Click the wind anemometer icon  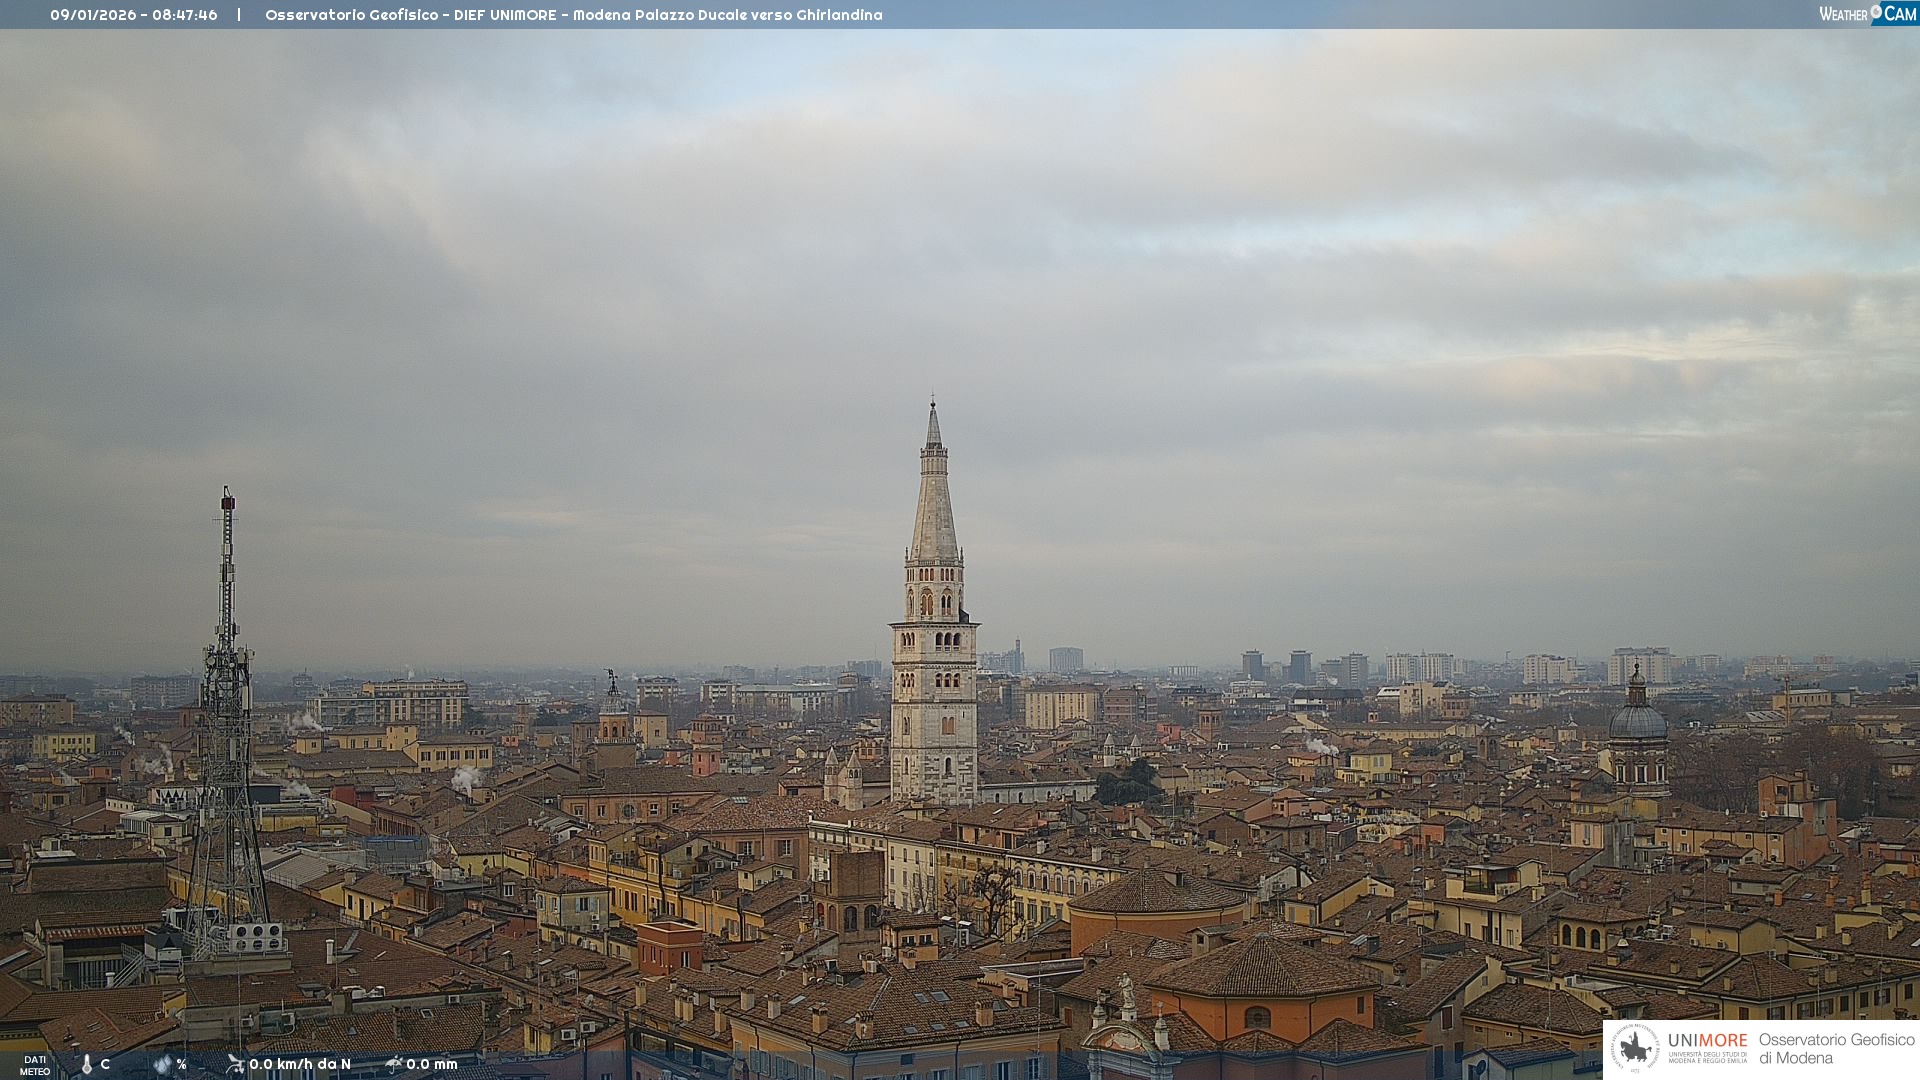pos(235,1064)
